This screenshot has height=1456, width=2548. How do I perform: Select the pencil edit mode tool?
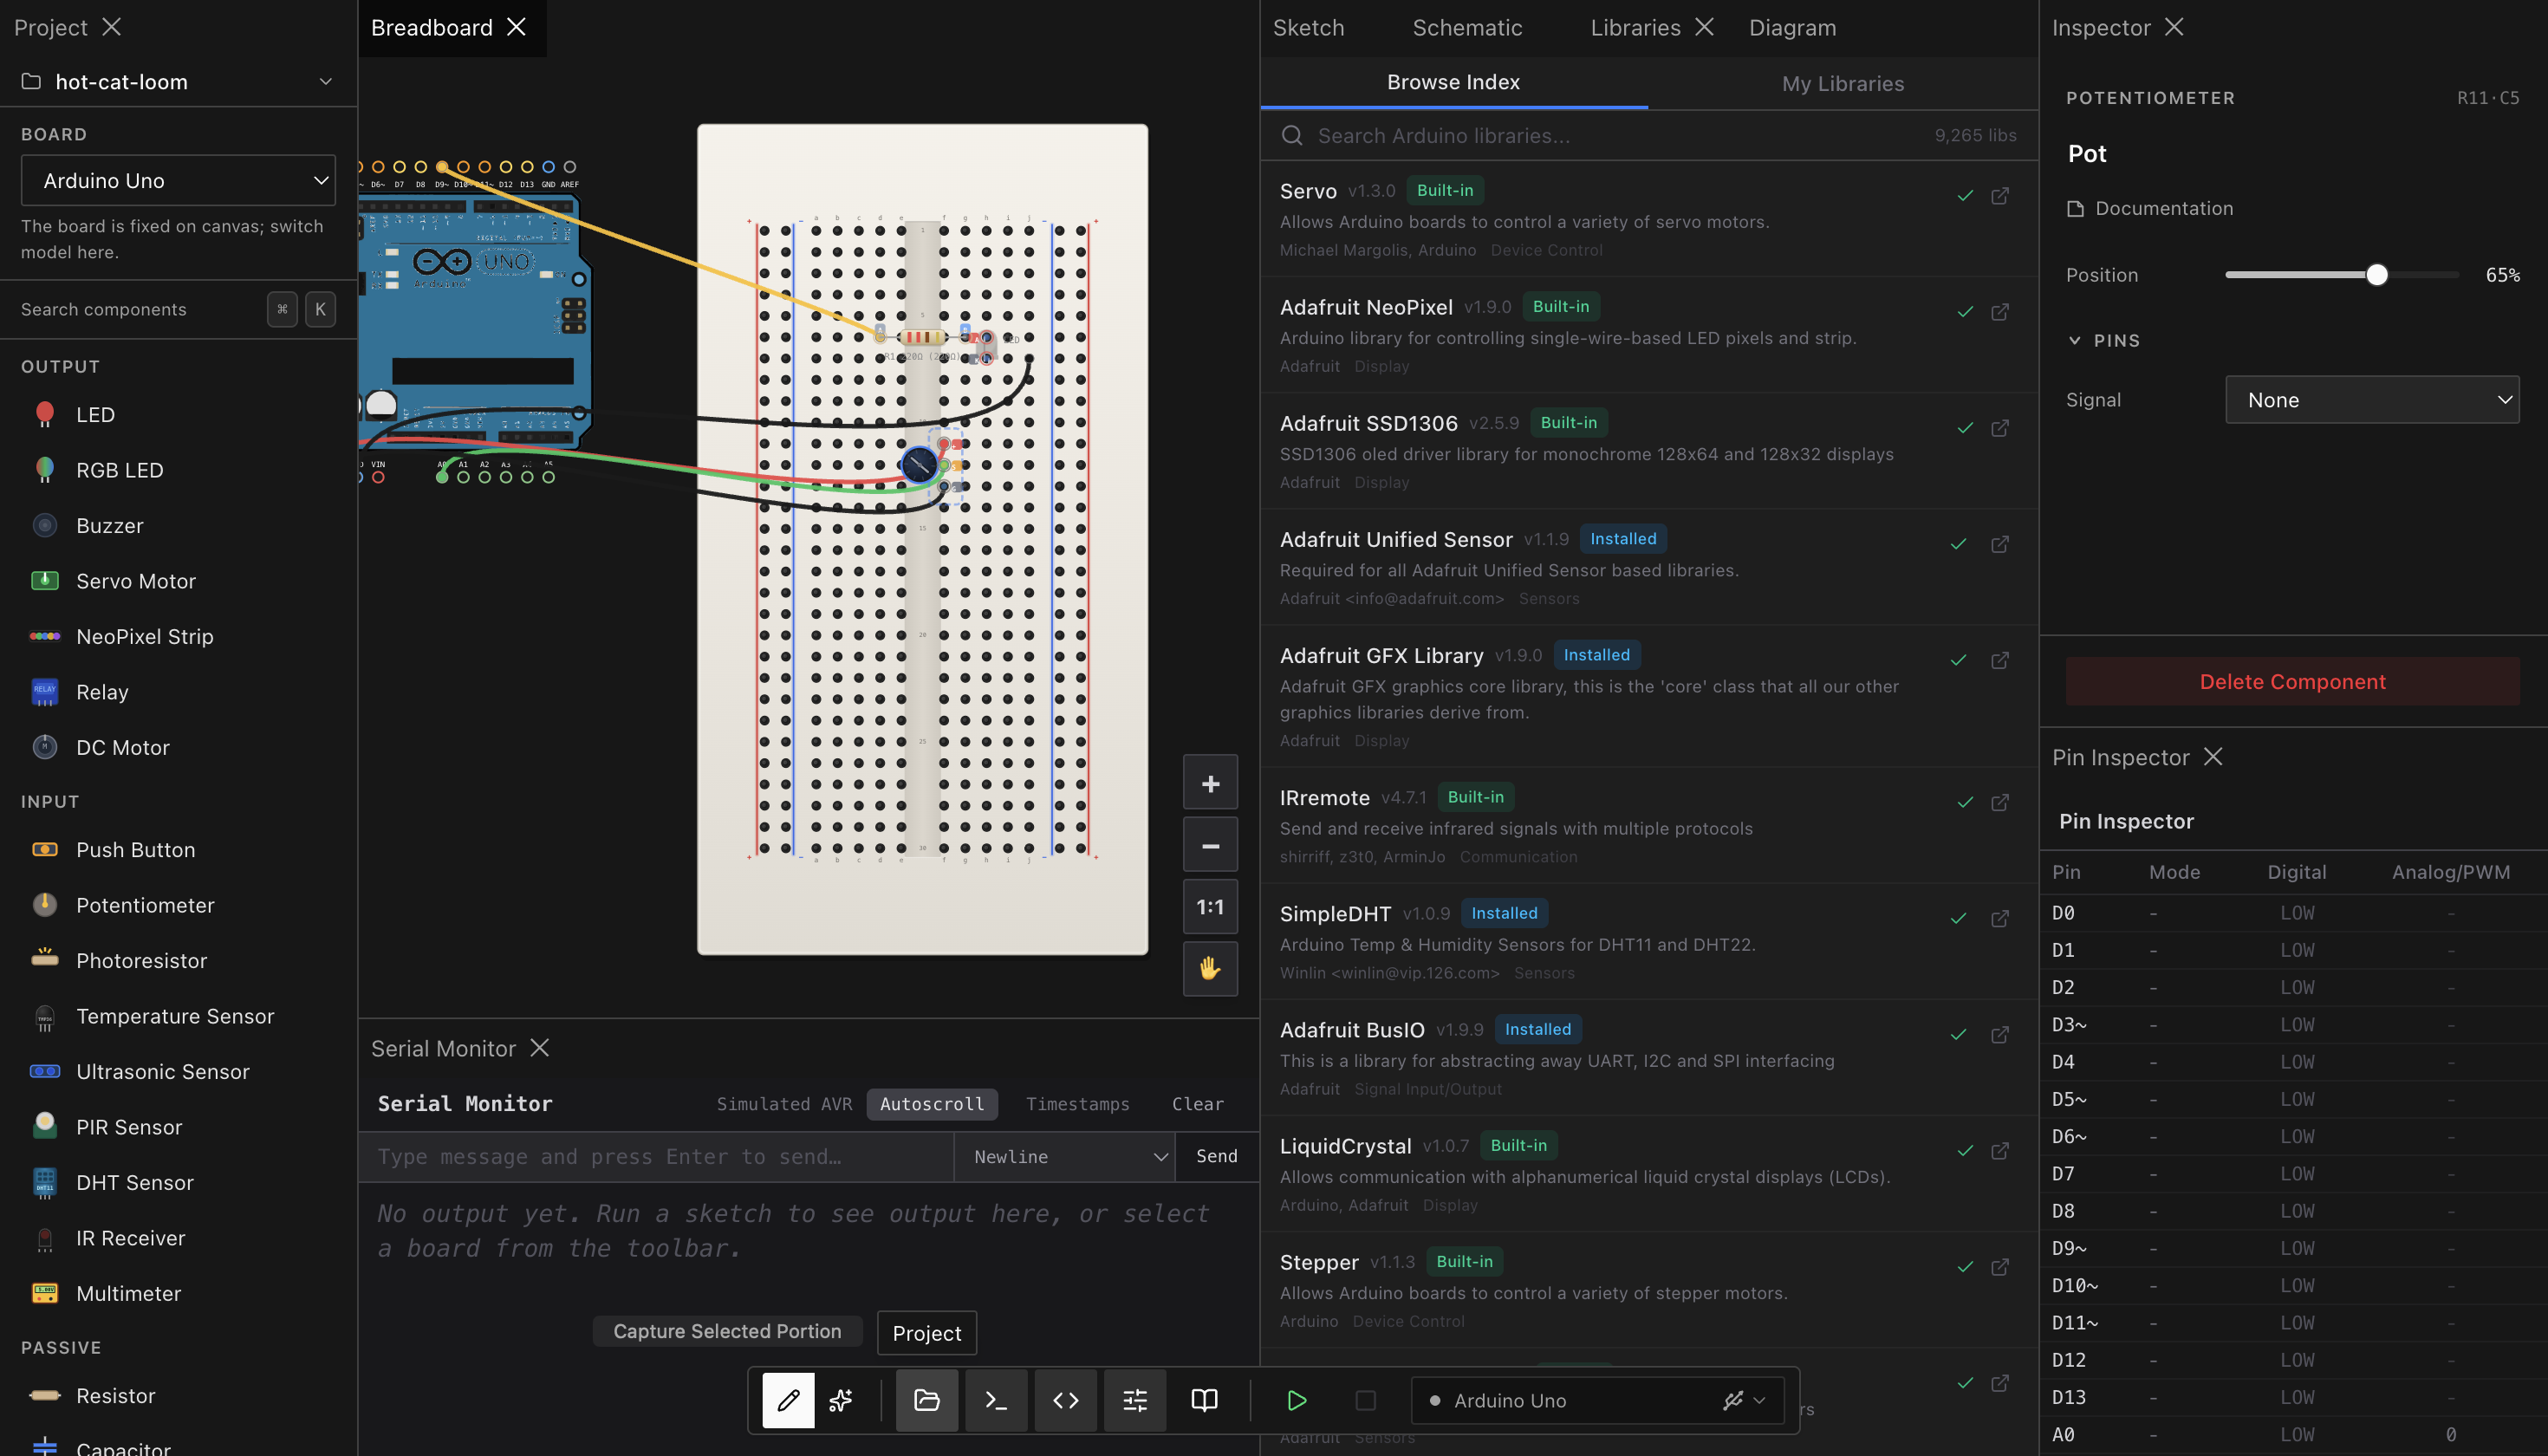pyautogui.click(x=788, y=1400)
